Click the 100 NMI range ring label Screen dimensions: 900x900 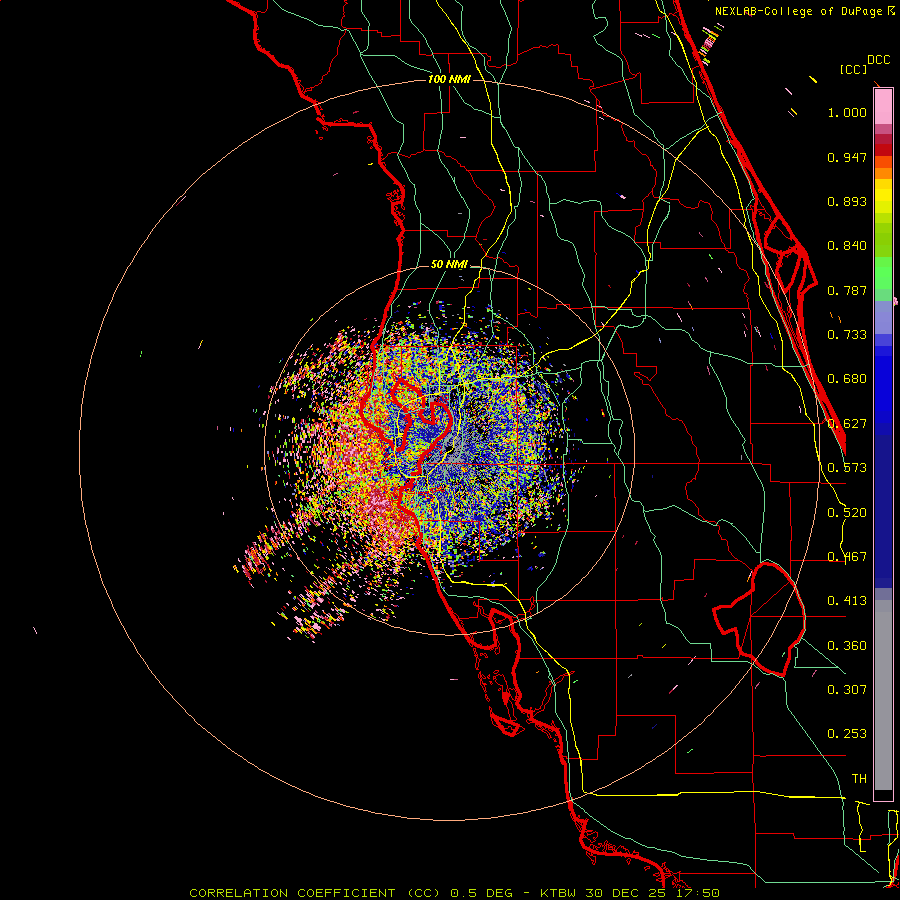[x=449, y=79]
